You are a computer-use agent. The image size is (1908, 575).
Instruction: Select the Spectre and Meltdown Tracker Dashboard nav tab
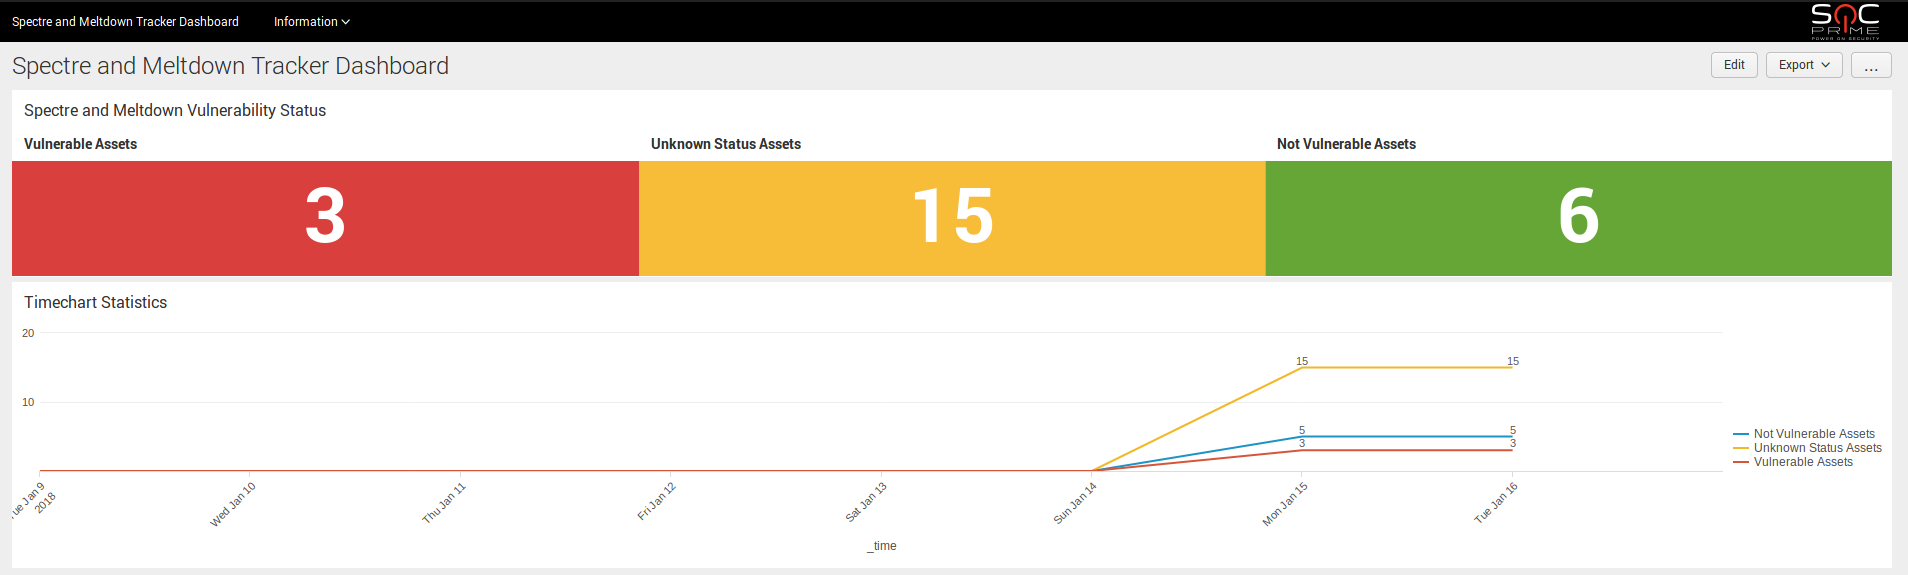125,21
